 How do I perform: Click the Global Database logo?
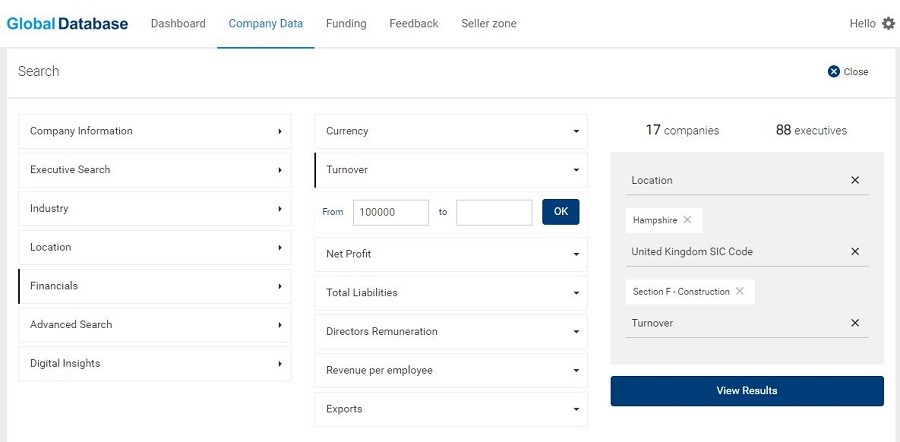click(x=67, y=24)
